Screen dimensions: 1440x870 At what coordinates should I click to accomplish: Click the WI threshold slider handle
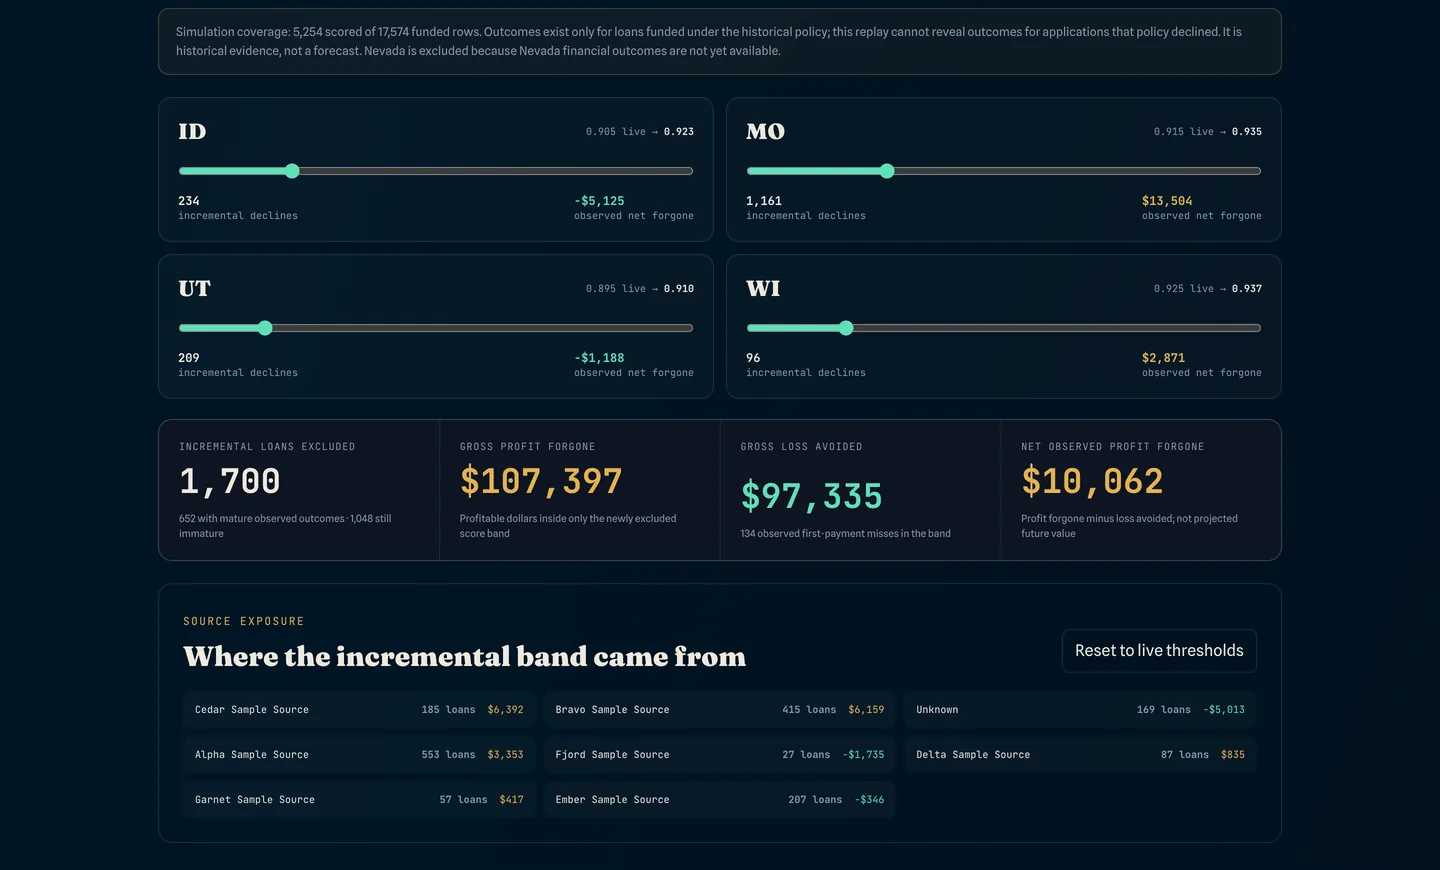pyautogui.click(x=846, y=328)
